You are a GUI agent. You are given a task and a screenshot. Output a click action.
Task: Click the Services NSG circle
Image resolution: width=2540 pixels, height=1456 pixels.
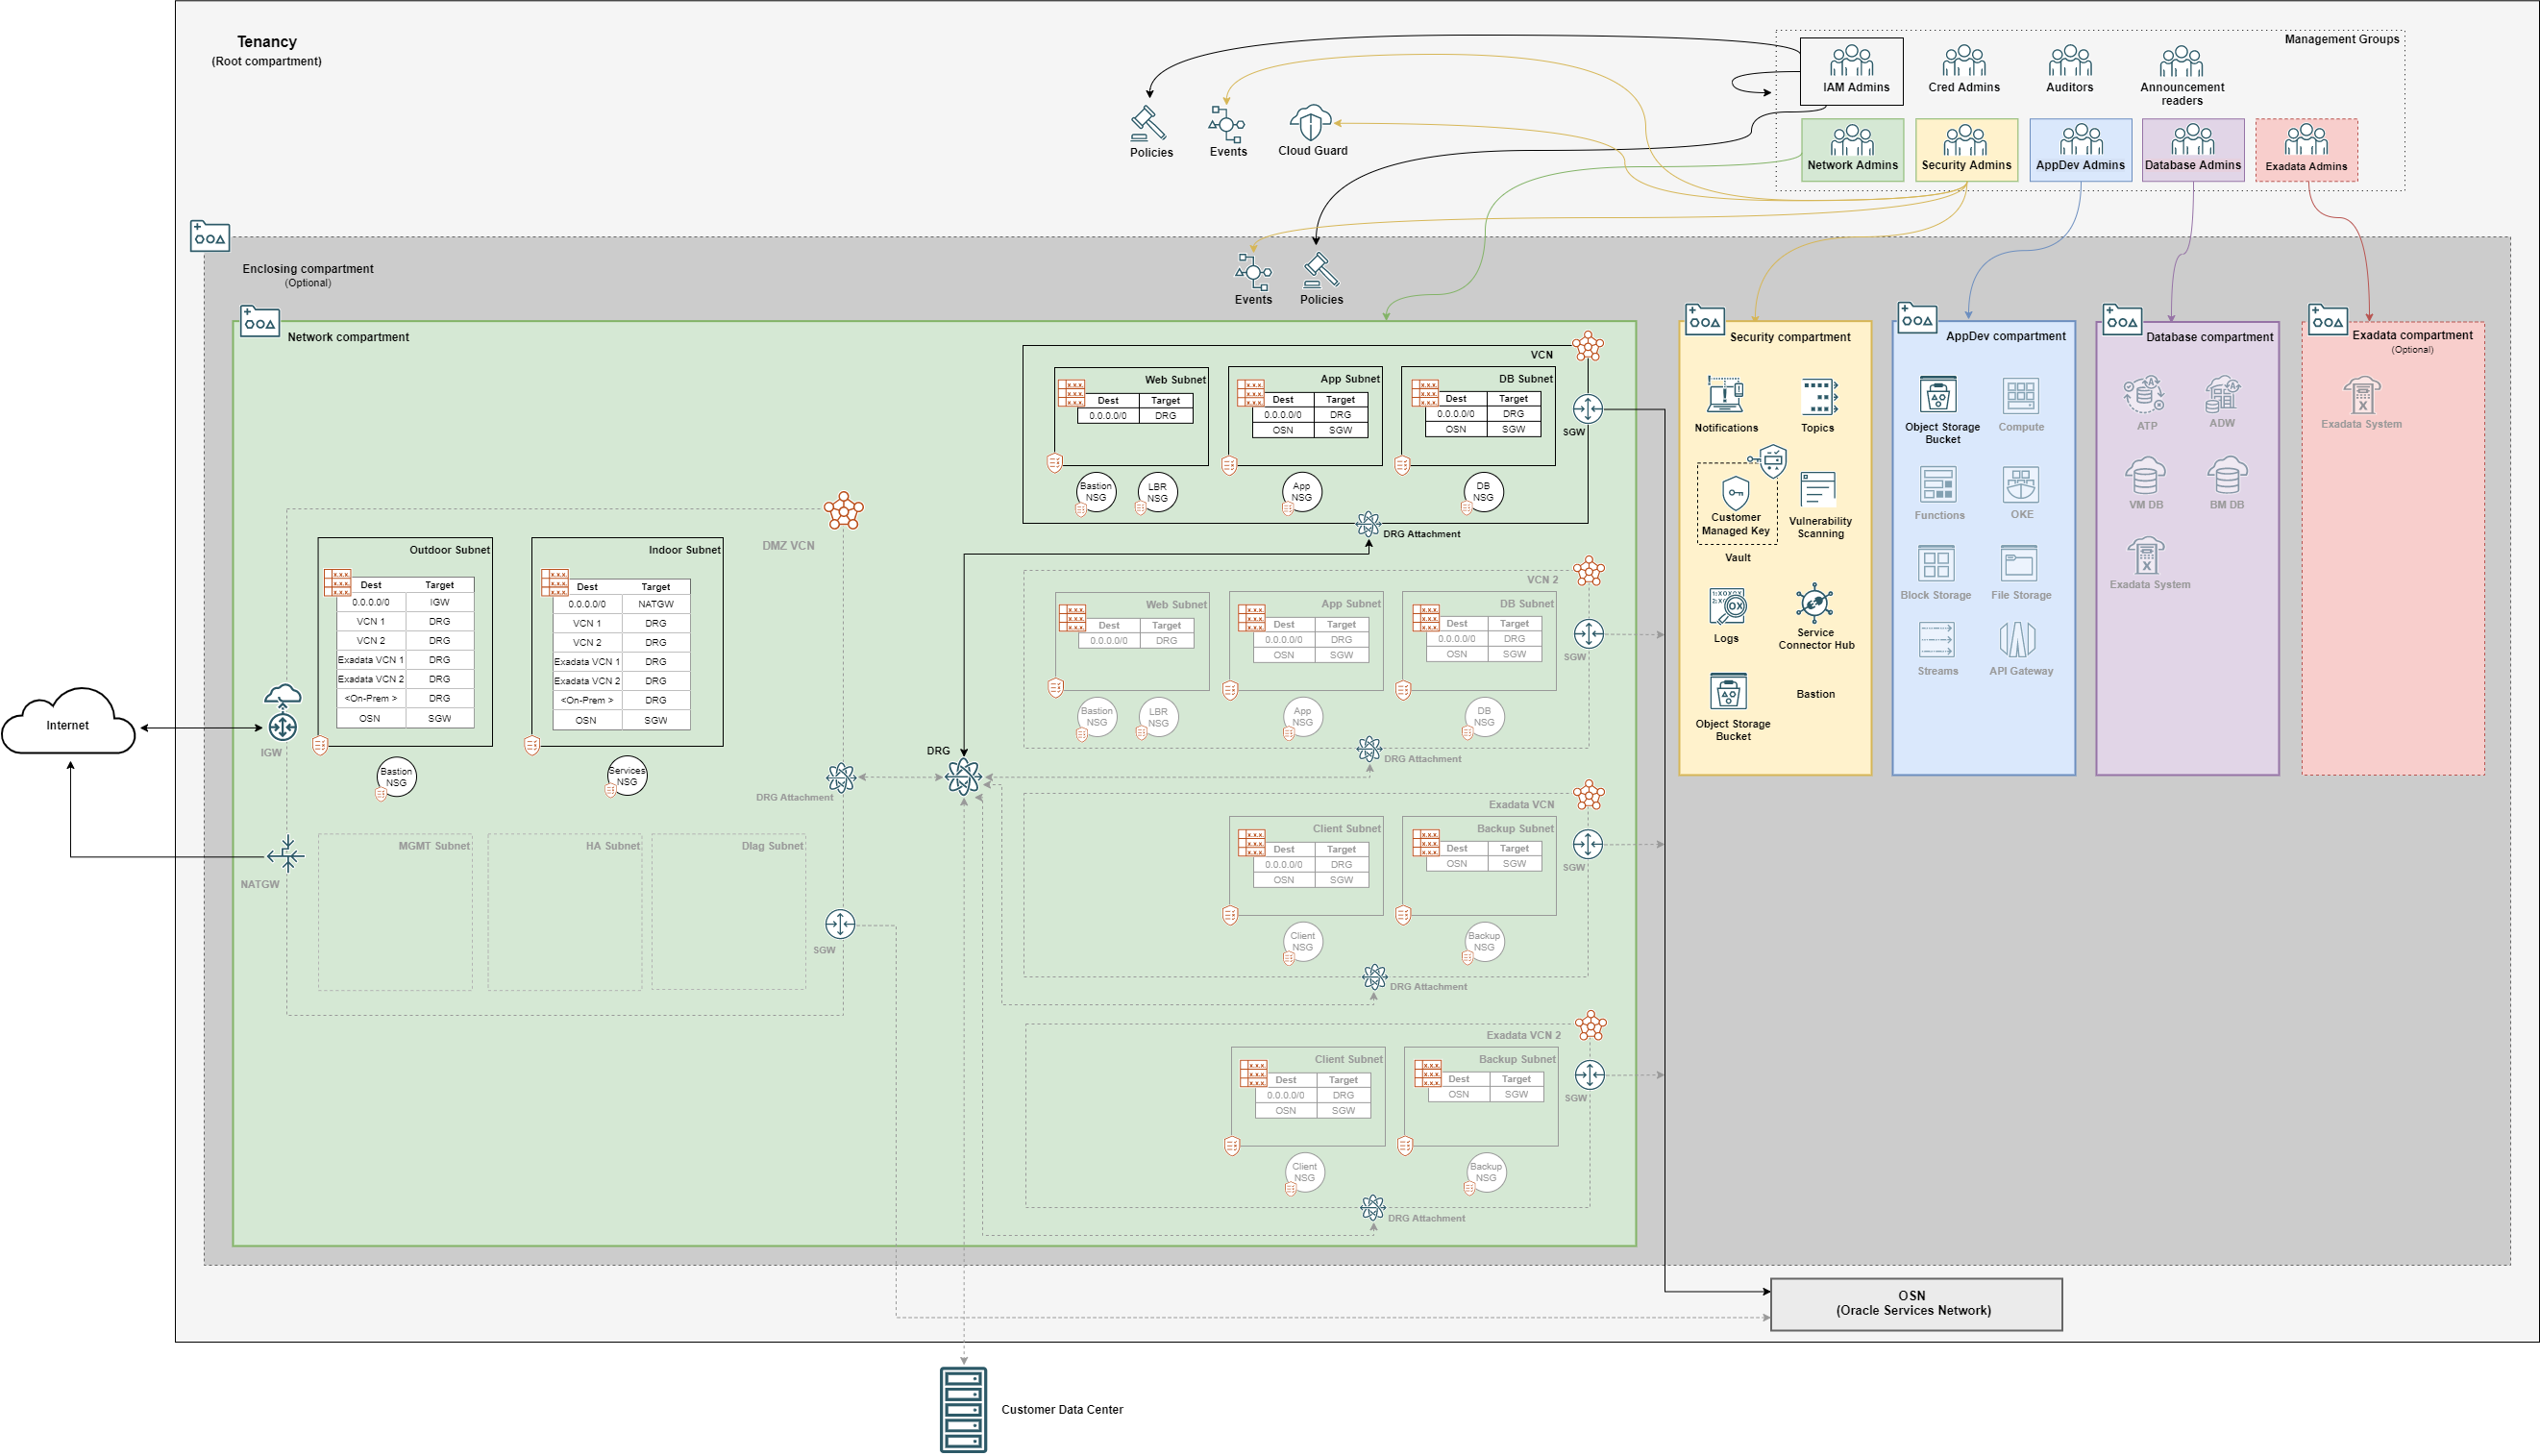(x=627, y=776)
